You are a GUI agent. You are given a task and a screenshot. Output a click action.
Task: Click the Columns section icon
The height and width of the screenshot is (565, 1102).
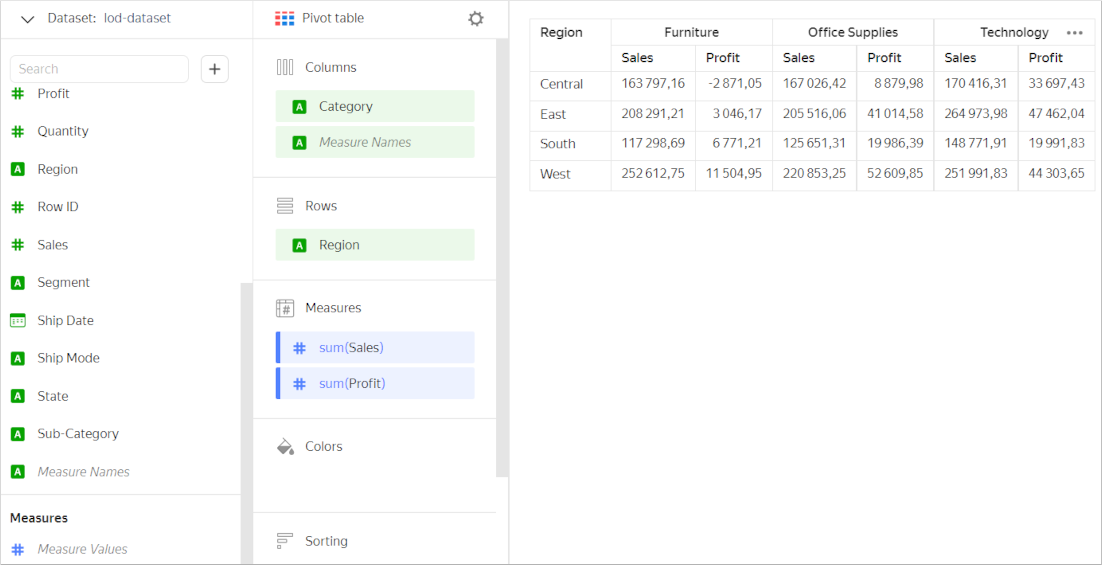(285, 67)
